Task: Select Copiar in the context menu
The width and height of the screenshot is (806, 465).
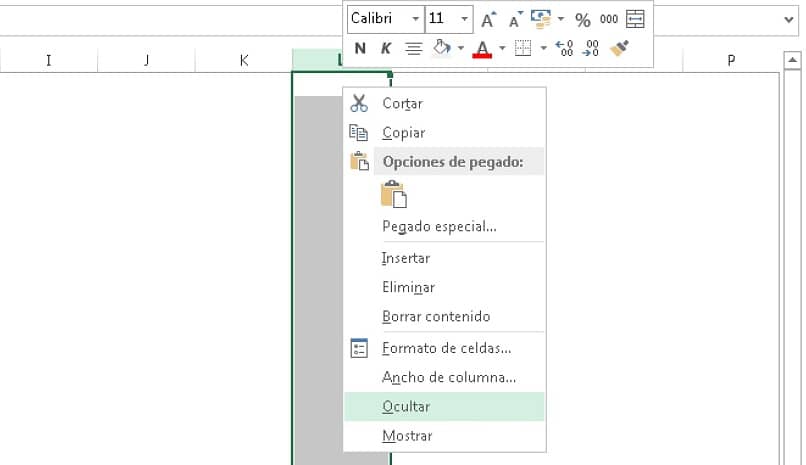Action: pos(403,132)
